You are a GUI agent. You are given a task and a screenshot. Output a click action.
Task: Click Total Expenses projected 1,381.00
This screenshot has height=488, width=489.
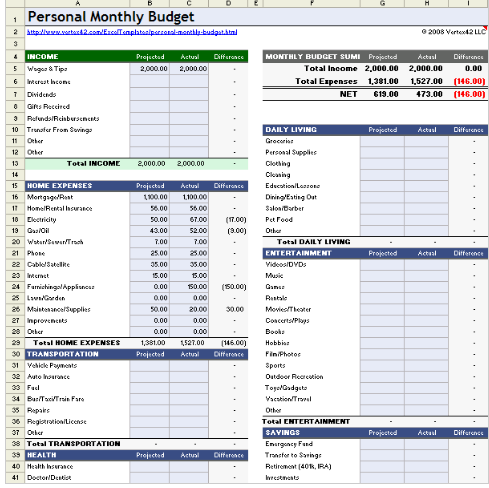click(383, 81)
